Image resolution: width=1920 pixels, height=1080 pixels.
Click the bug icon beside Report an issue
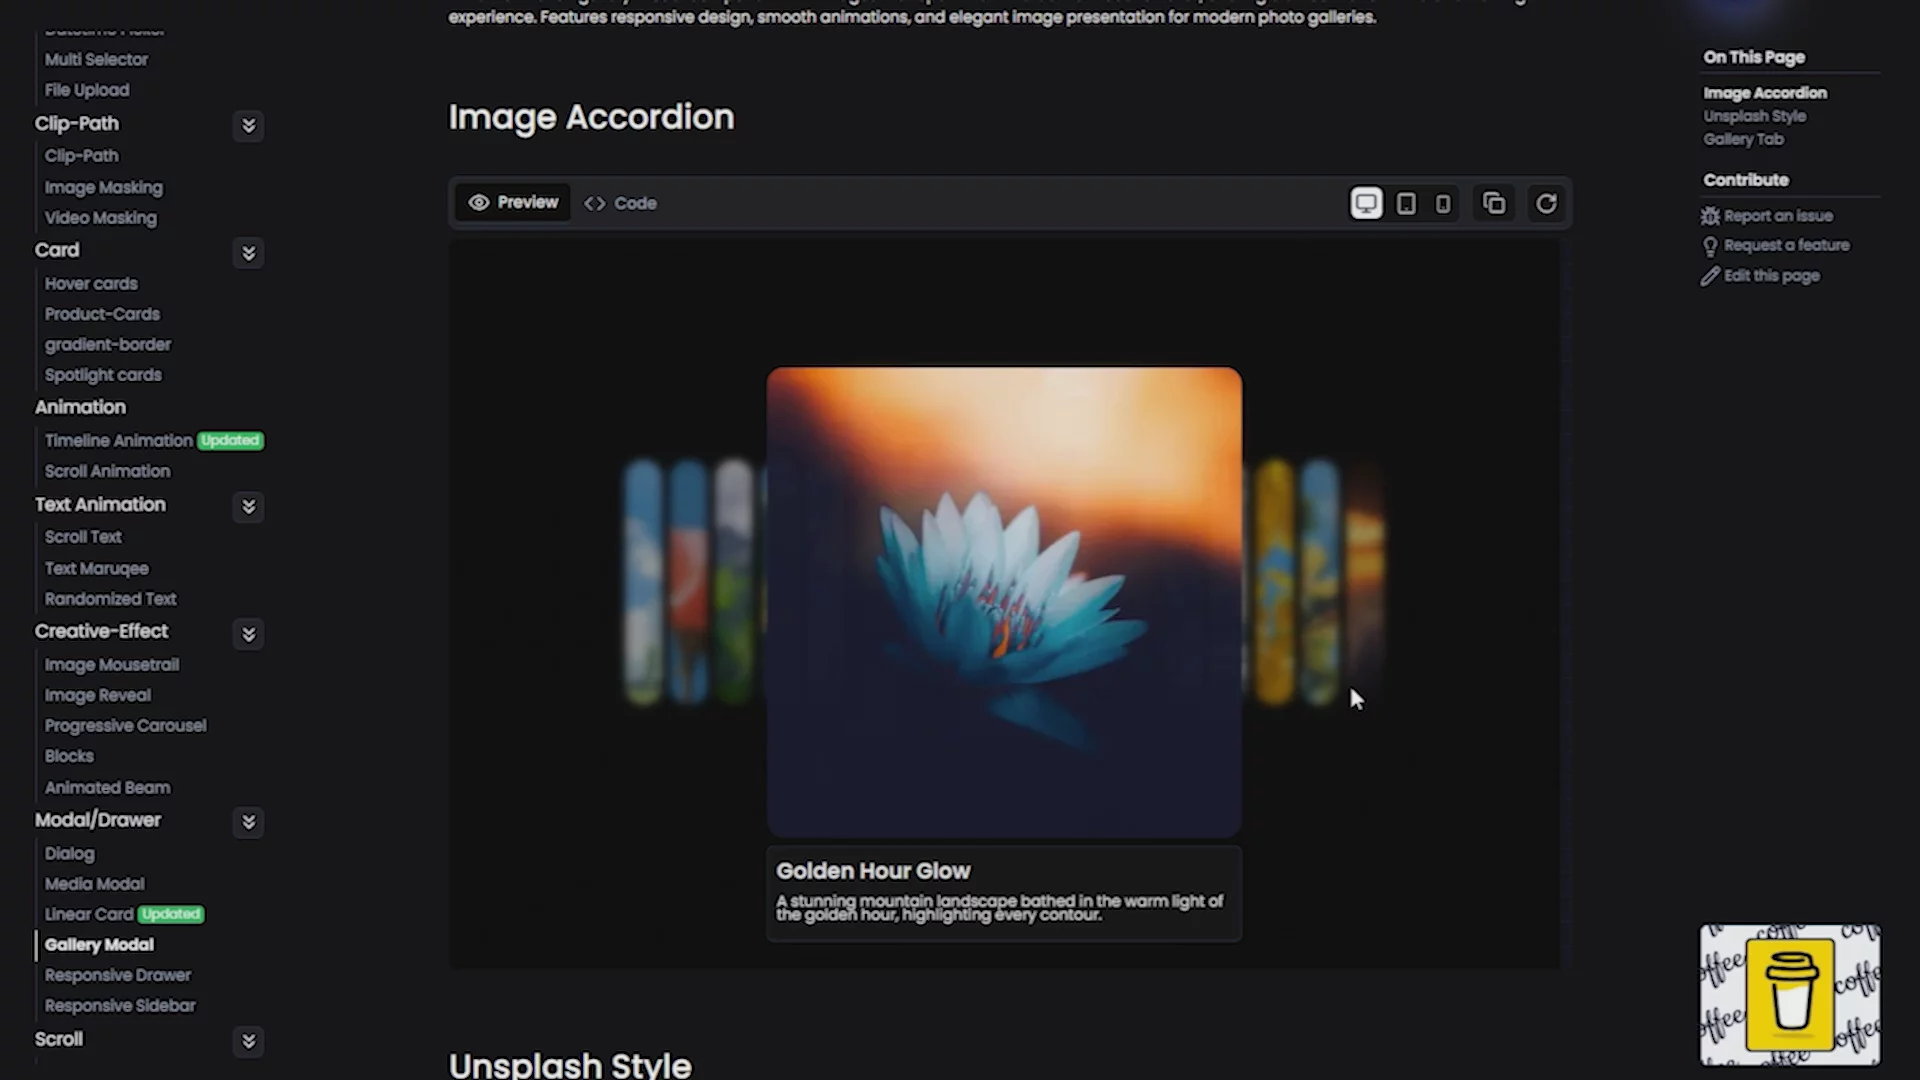coord(1710,215)
